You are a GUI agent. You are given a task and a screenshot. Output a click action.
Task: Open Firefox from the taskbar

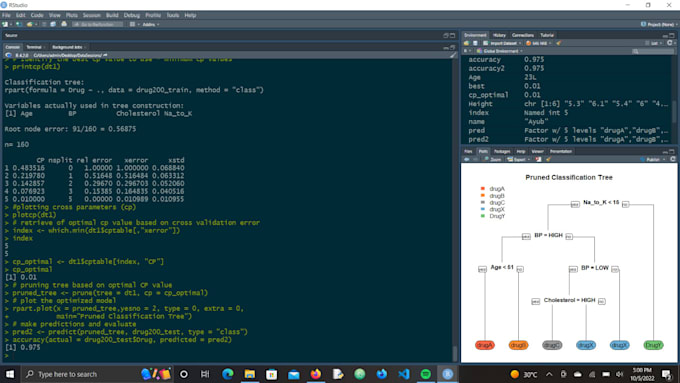pos(316,374)
